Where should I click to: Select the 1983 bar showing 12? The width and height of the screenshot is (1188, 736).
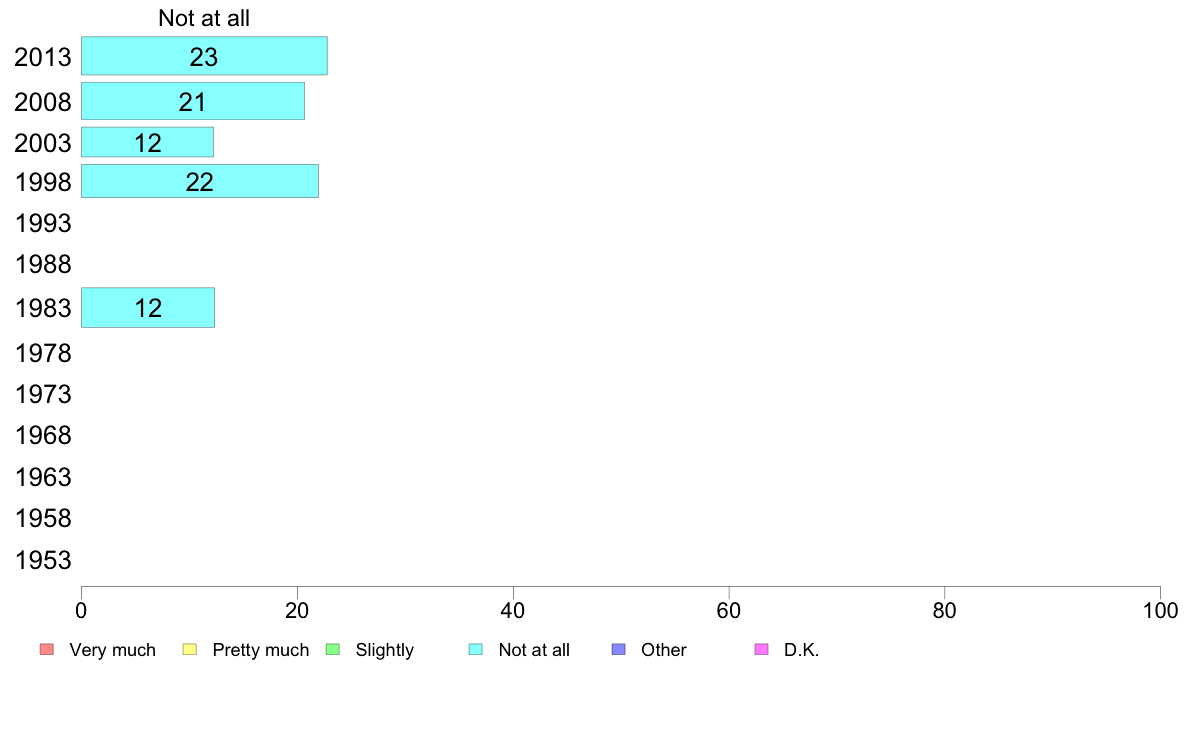[x=148, y=308]
